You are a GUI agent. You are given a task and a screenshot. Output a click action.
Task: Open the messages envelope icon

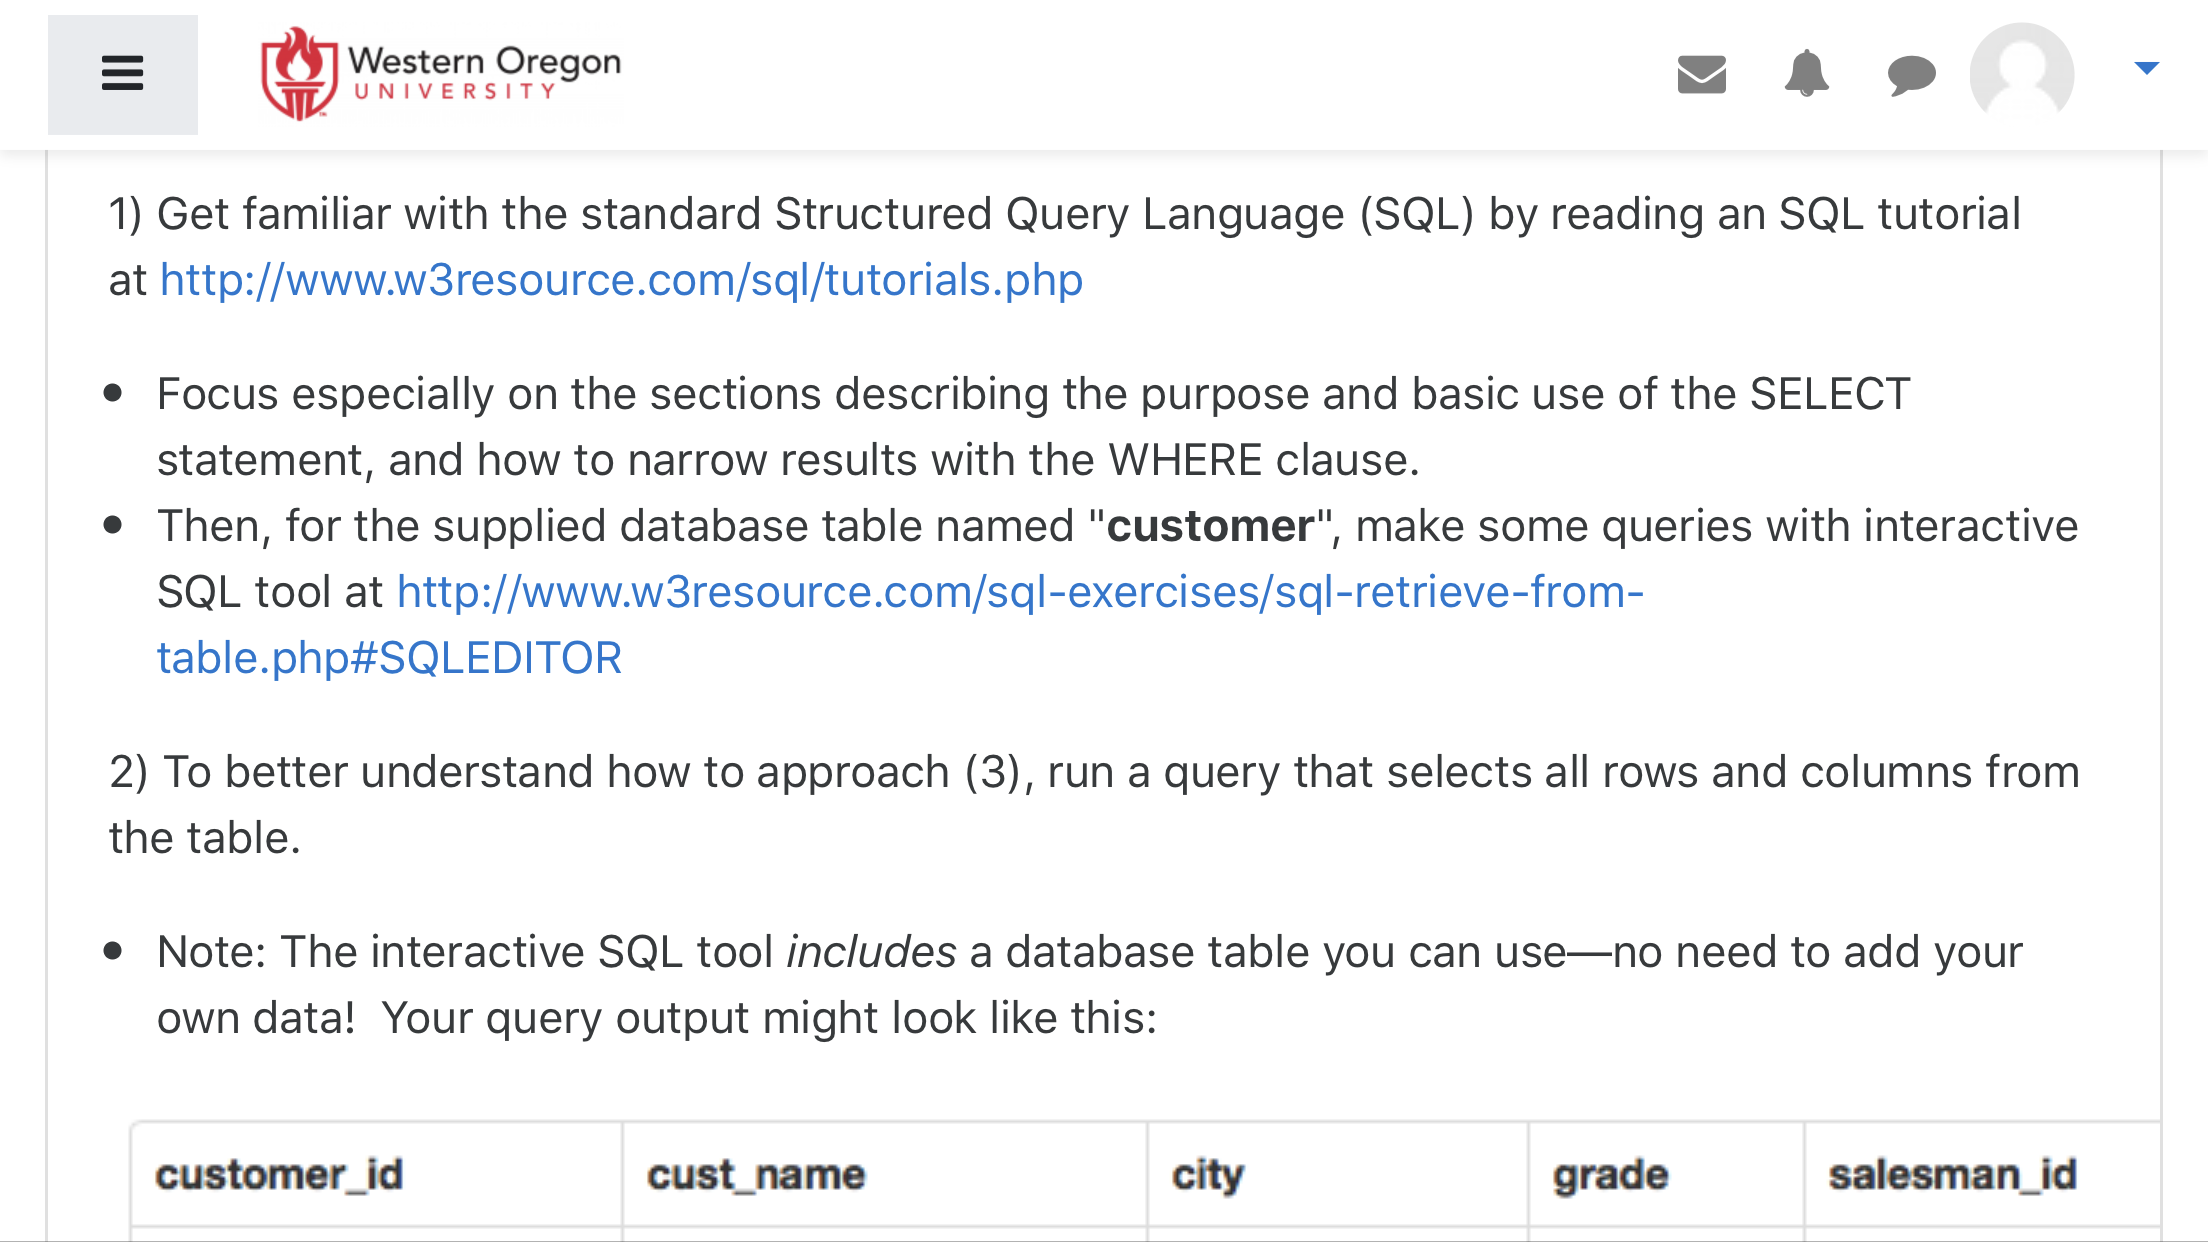[1701, 74]
